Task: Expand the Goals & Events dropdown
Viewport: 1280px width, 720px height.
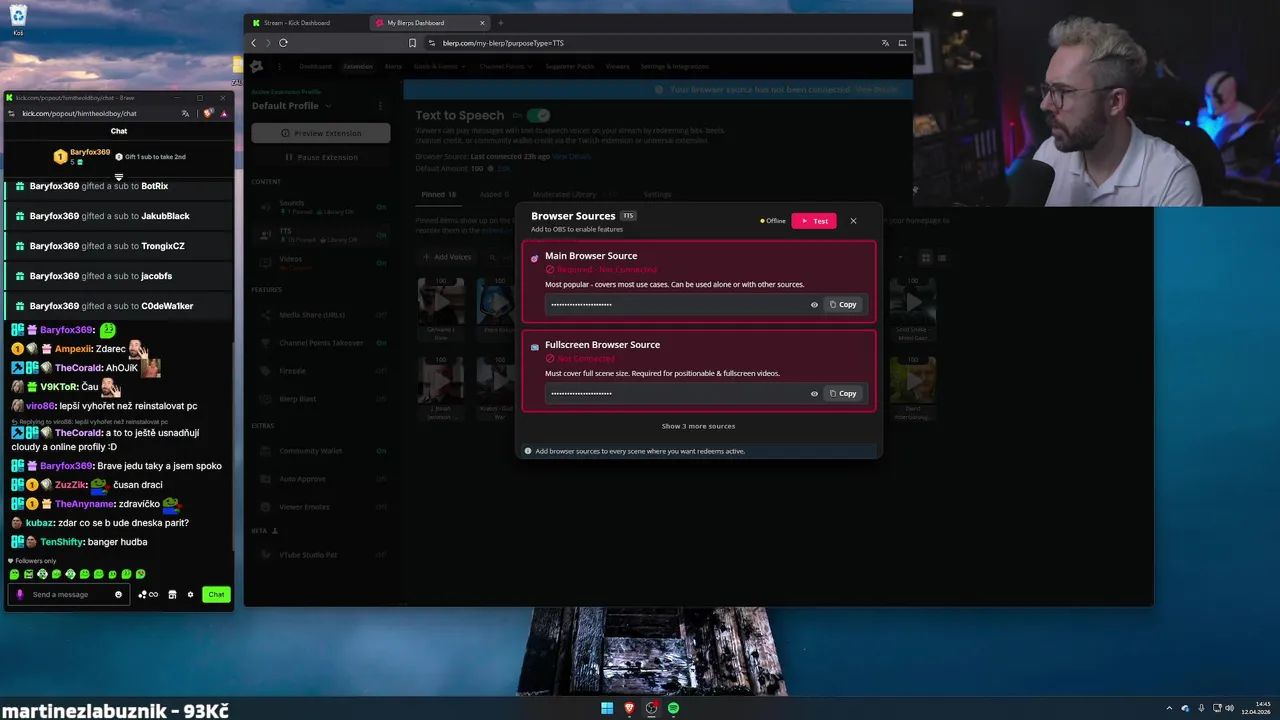Action: click(x=438, y=67)
